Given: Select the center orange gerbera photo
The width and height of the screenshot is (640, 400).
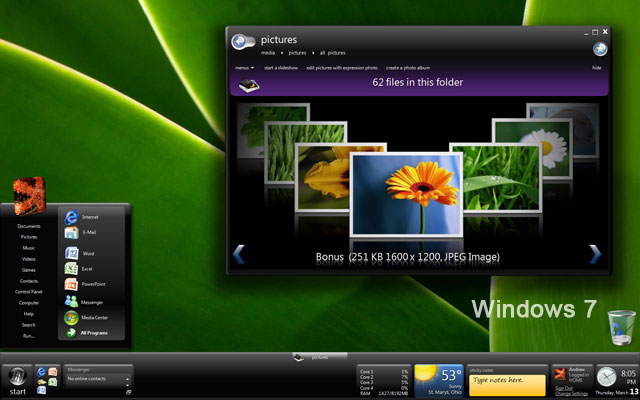Looking at the screenshot, I should 406,195.
